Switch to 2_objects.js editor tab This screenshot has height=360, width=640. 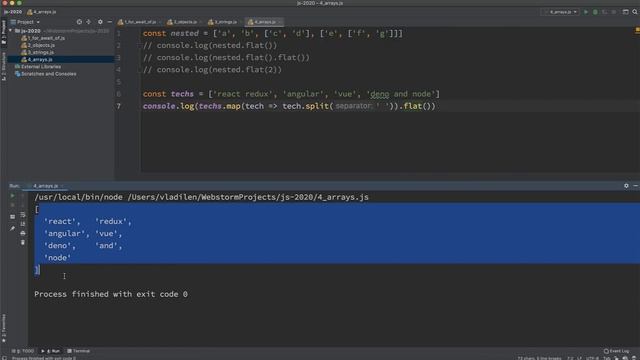183,22
